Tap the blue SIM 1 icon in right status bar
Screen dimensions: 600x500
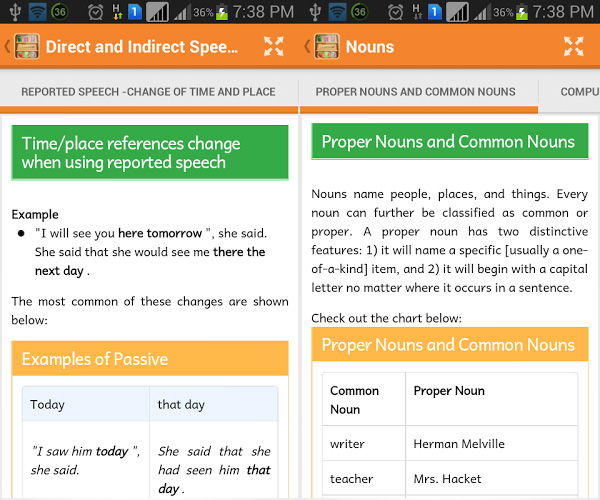(x=435, y=11)
